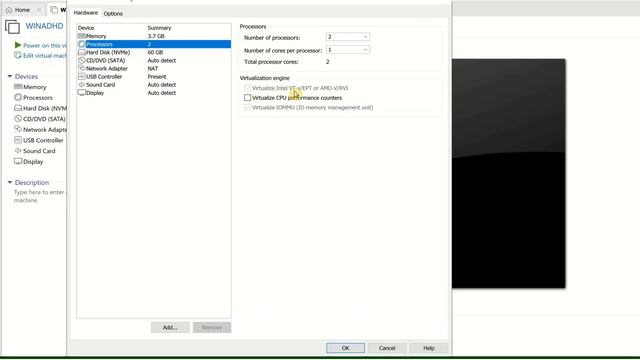
Task: Click the USB Controller icon in hardware list
Action: pyautogui.click(x=82, y=76)
